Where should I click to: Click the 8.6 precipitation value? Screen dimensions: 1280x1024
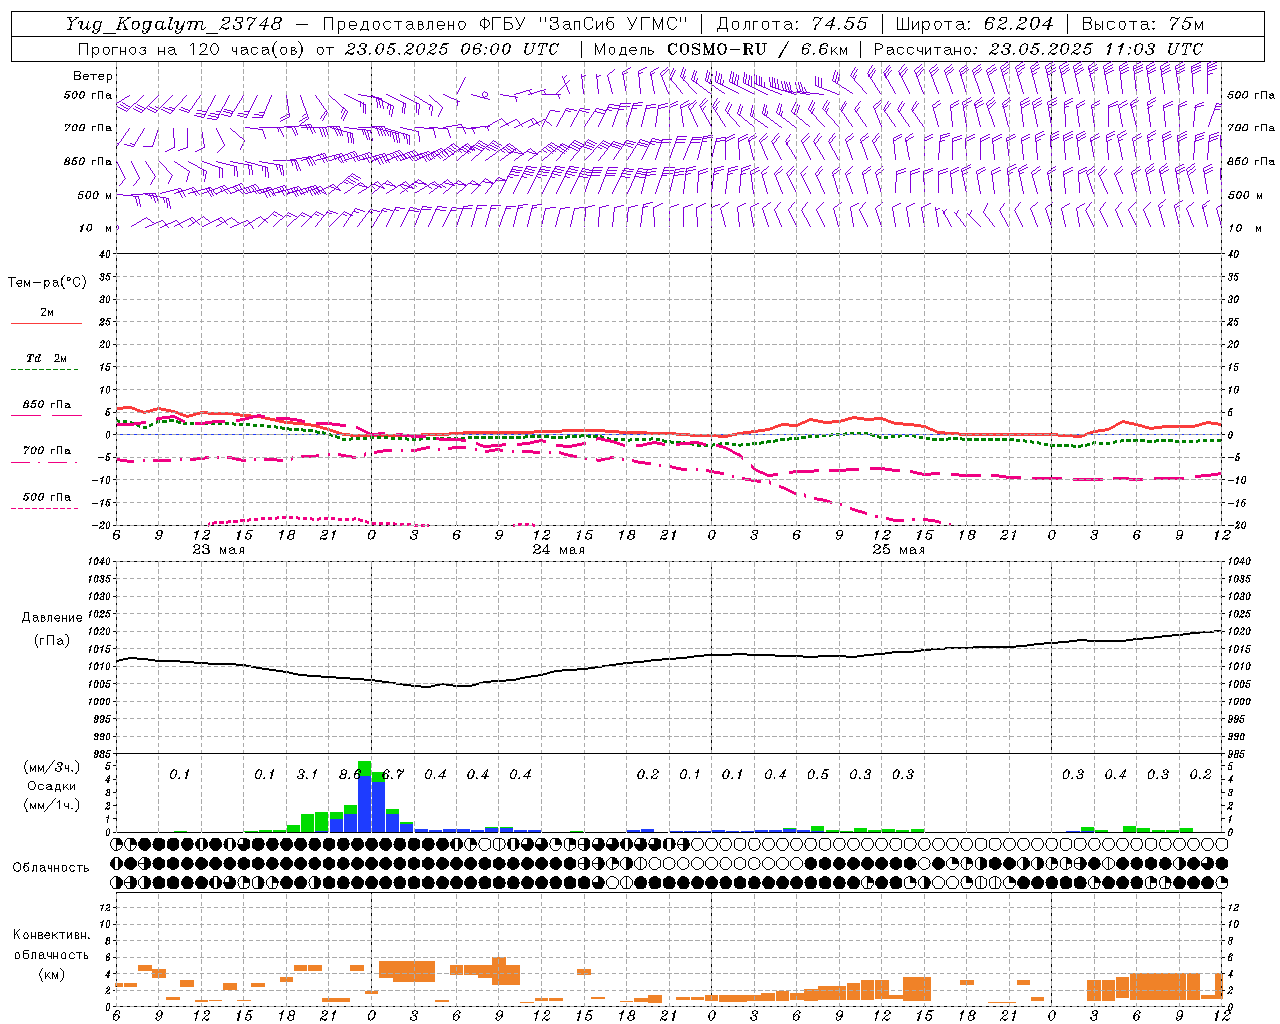[350, 775]
